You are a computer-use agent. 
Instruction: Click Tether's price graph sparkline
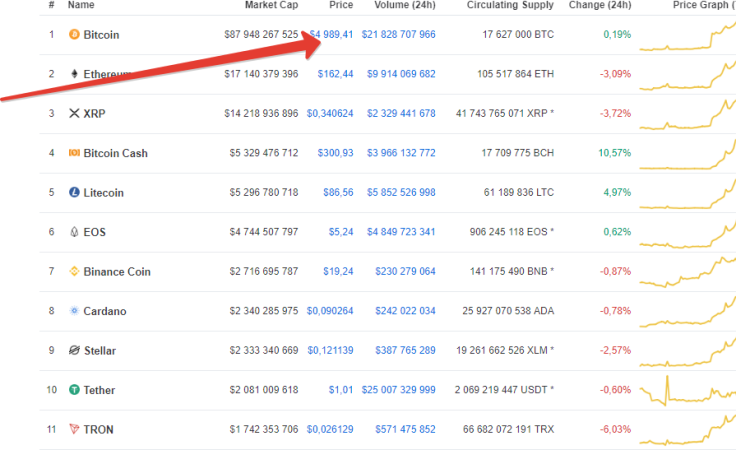tap(688, 391)
